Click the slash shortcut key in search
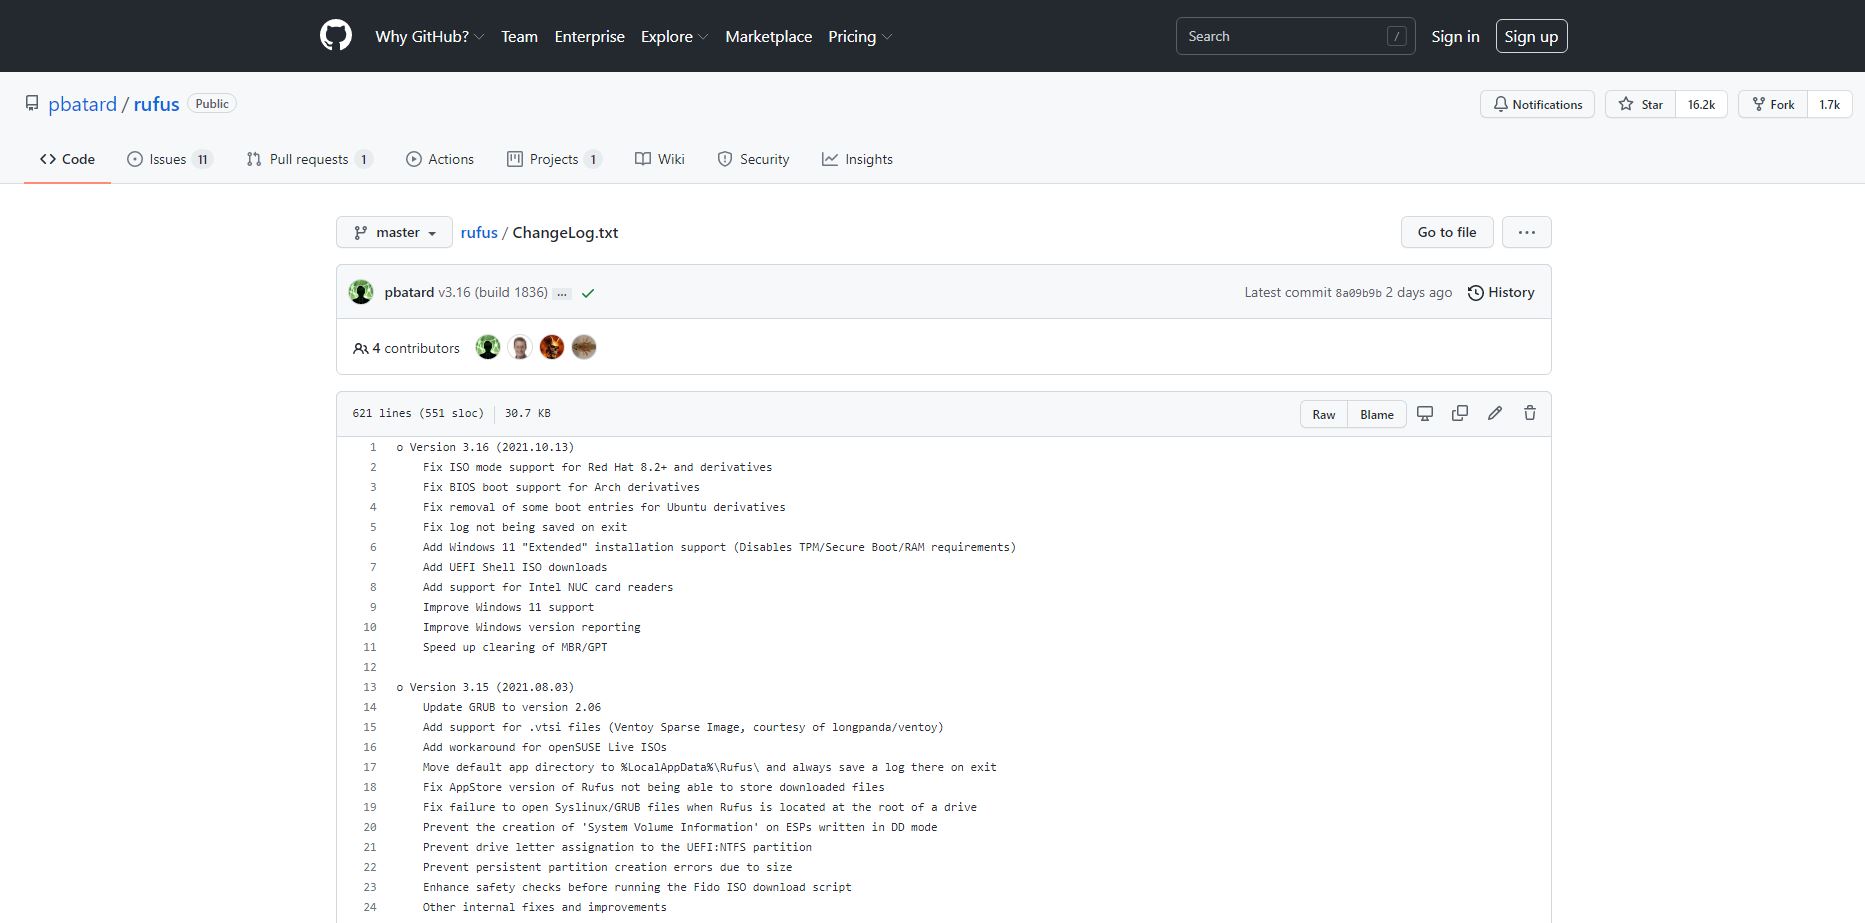Screen dimensions: 1865x923 1397,36
